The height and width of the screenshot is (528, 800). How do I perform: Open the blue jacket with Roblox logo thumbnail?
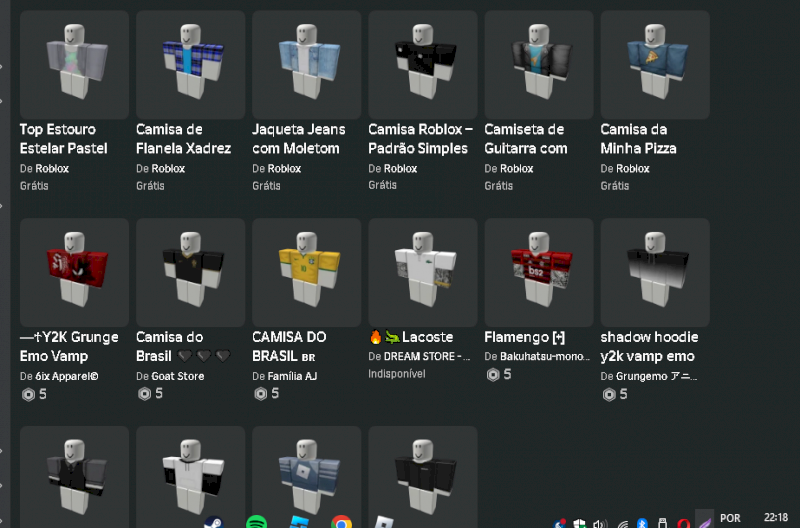click(x=307, y=477)
